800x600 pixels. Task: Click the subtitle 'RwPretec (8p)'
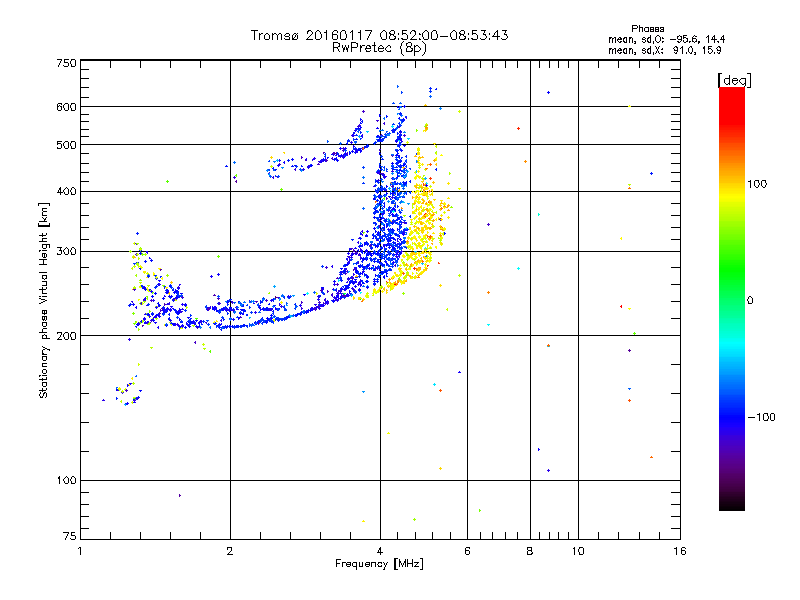click(379, 48)
